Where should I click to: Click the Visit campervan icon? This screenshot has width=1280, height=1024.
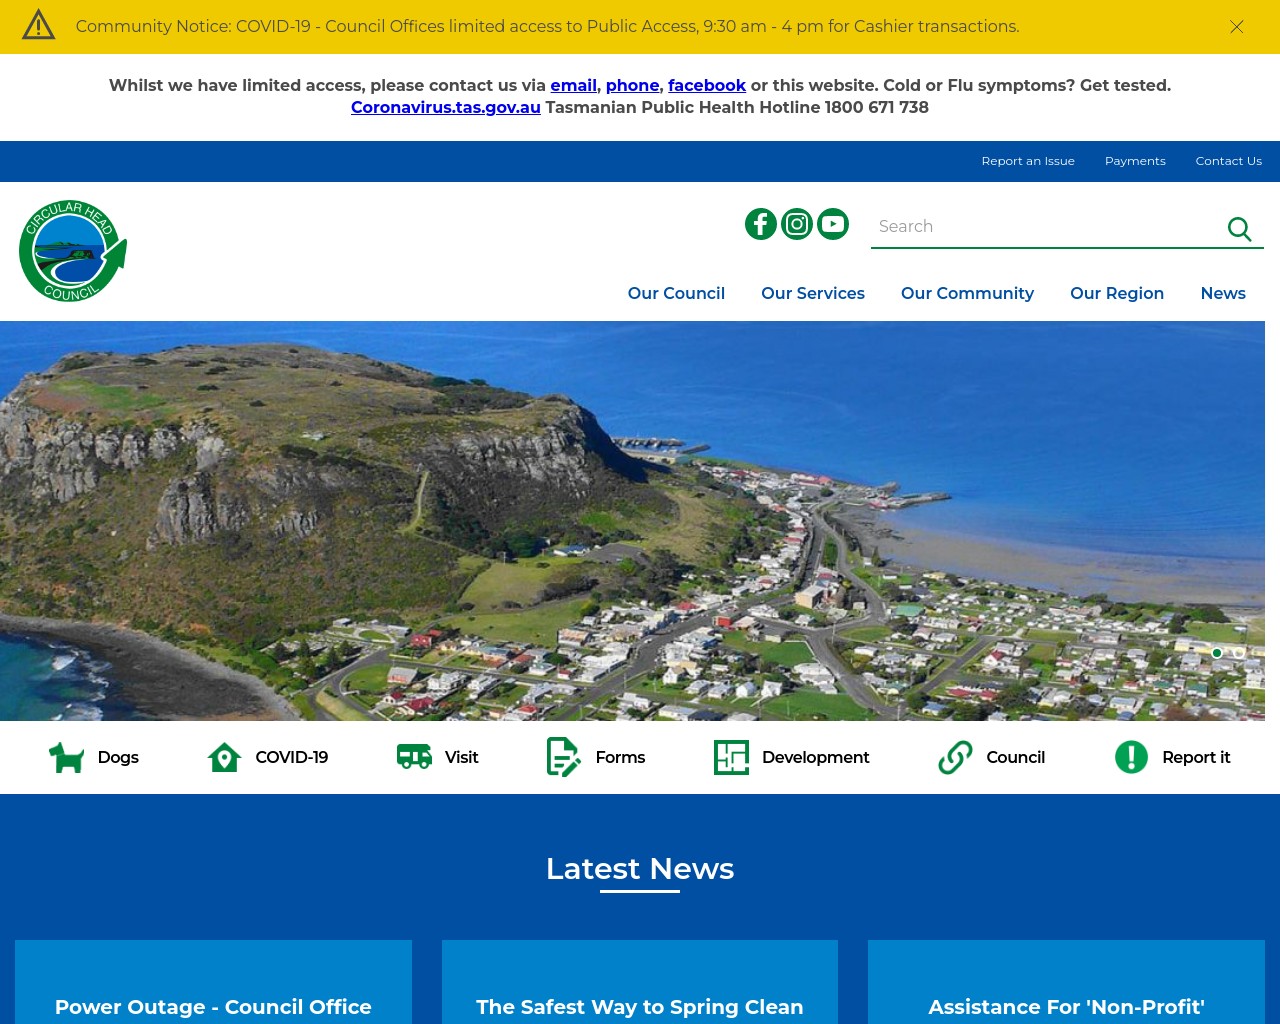(414, 757)
